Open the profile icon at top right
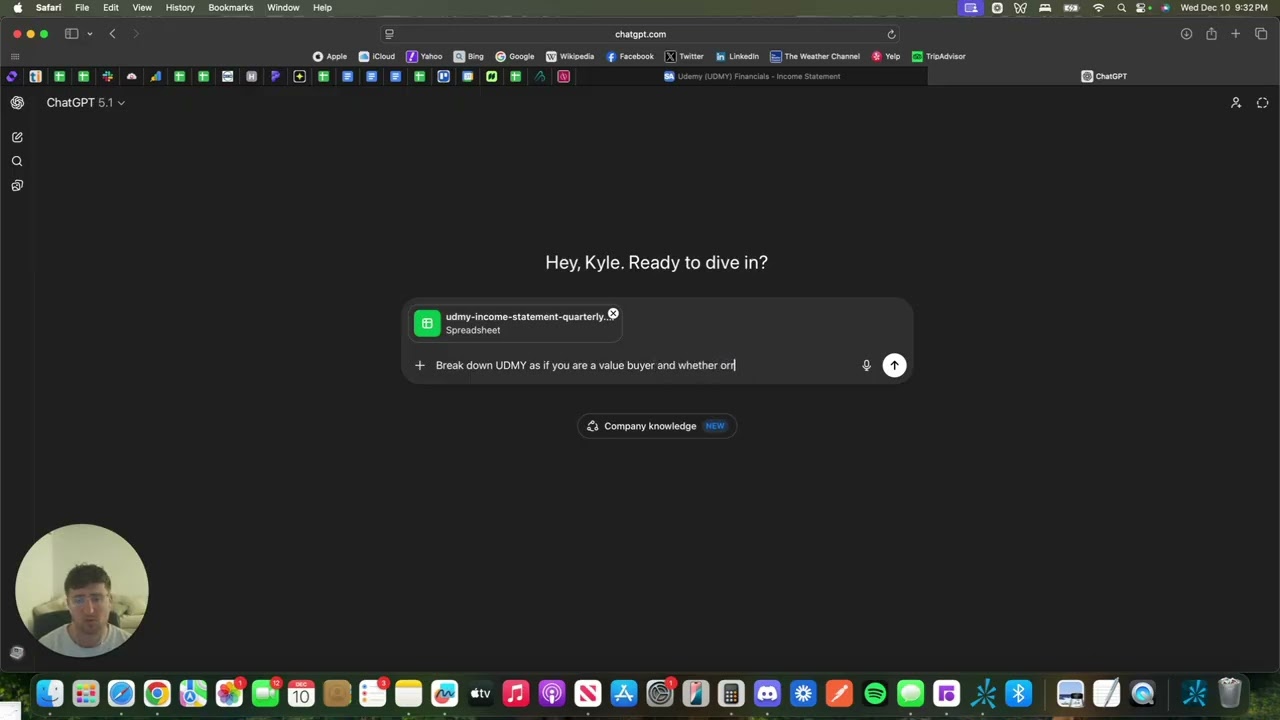 [1236, 102]
